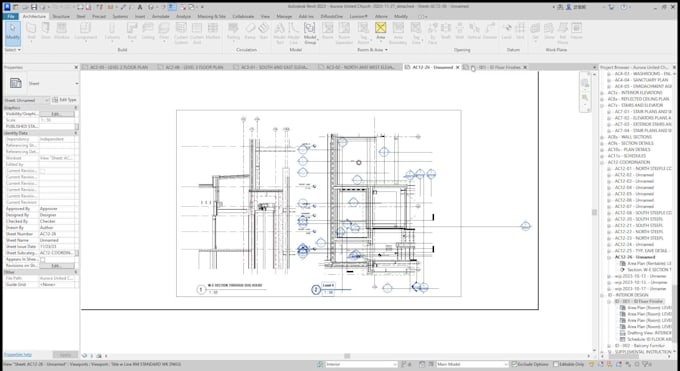The height and width of the screenshot is (371, 680).
Task: Switch to the Structure ribbon tab
Action: pyautogui.click(x=61, y=16)
